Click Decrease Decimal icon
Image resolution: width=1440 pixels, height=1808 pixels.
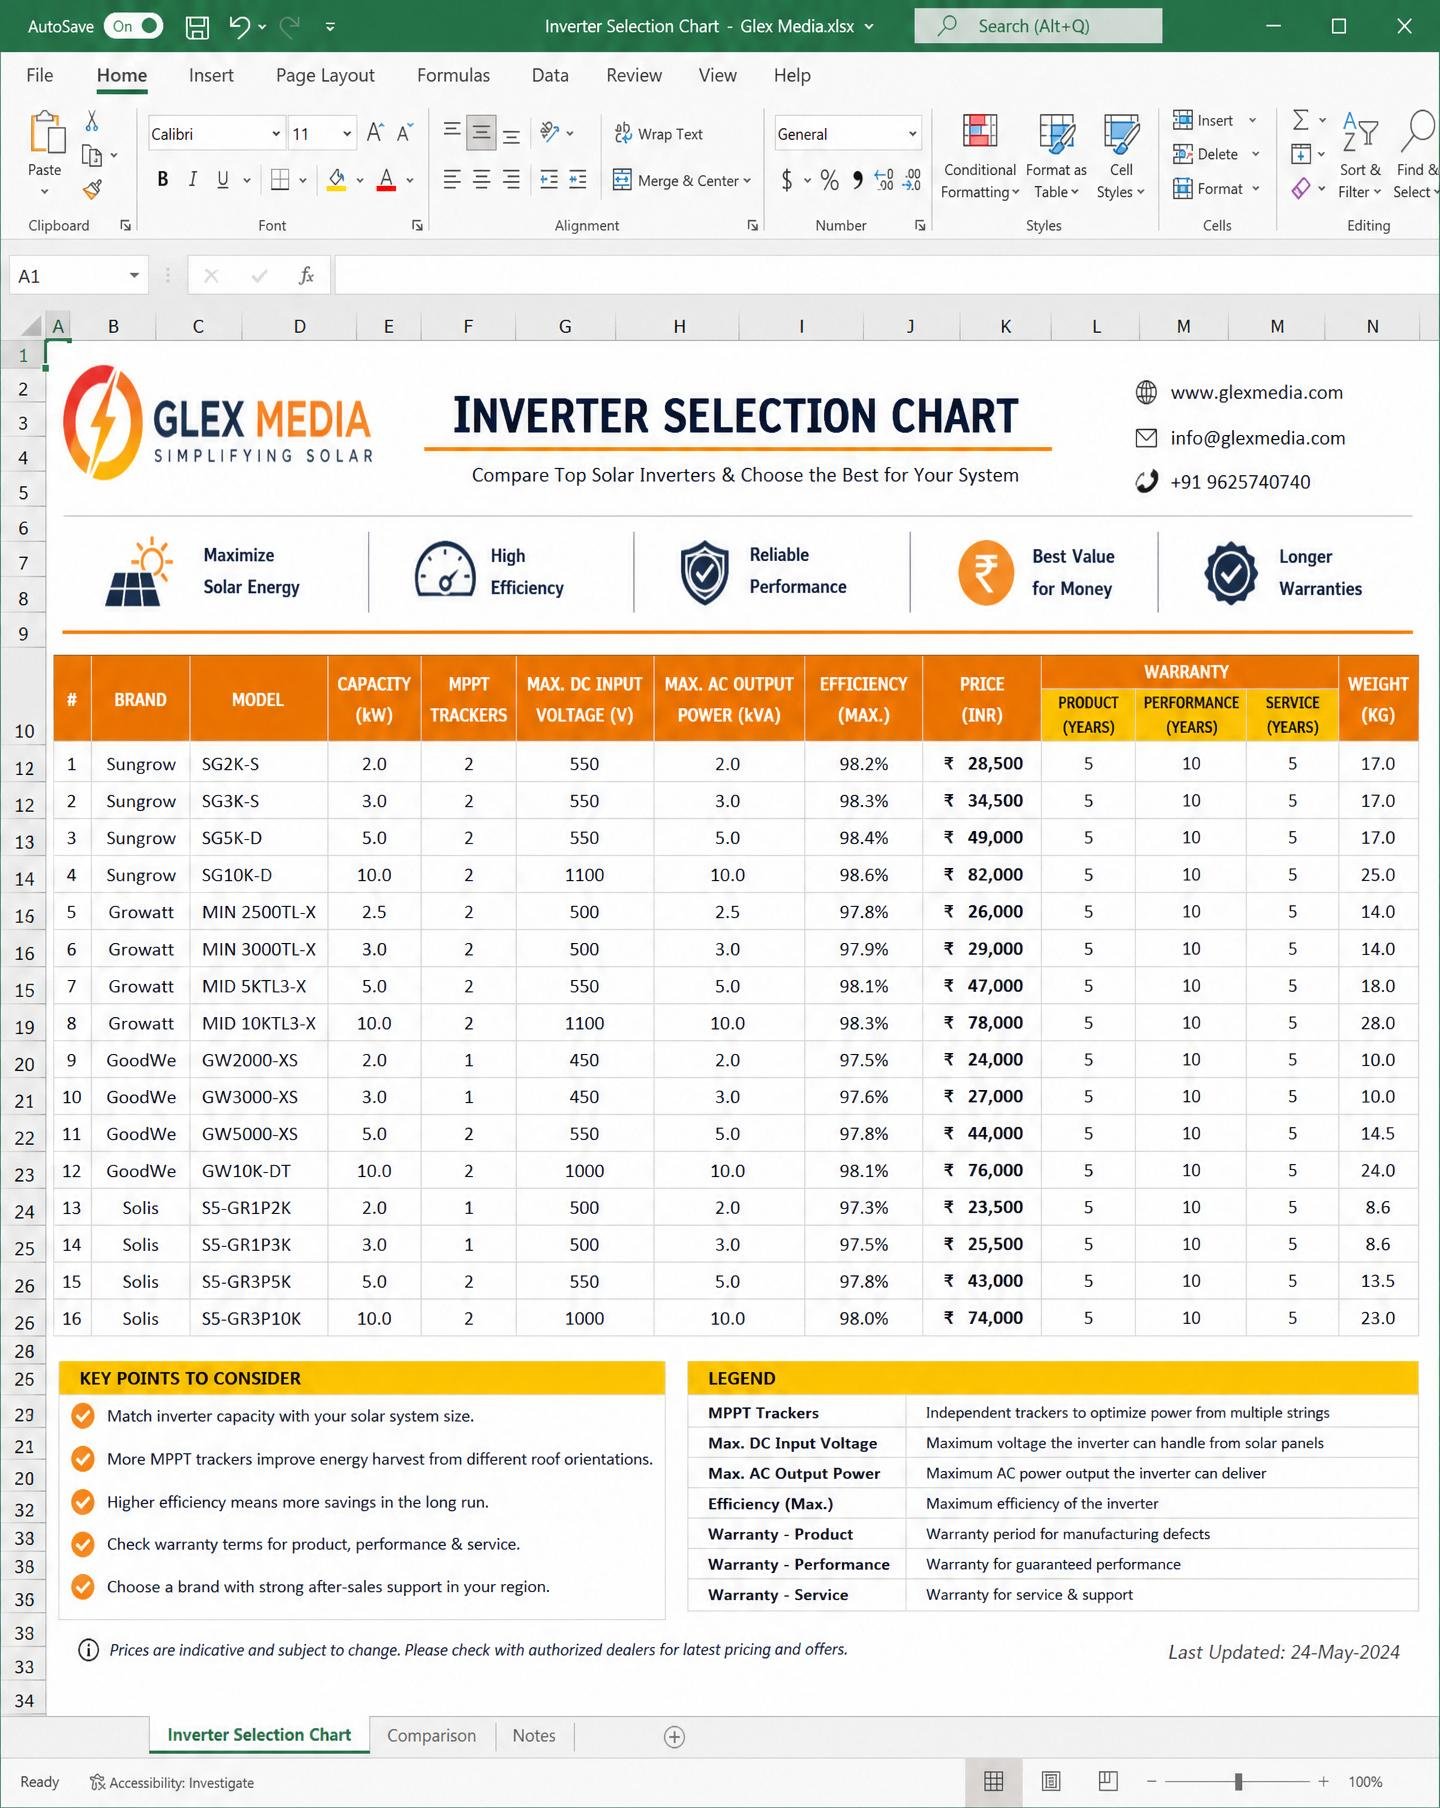click(912, 180)
